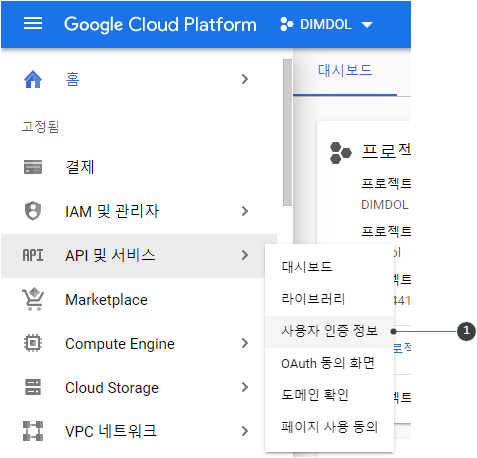
Task: Expand the IAM 및 관리자 submenu chevron
Action: click(x=245, y=211)
